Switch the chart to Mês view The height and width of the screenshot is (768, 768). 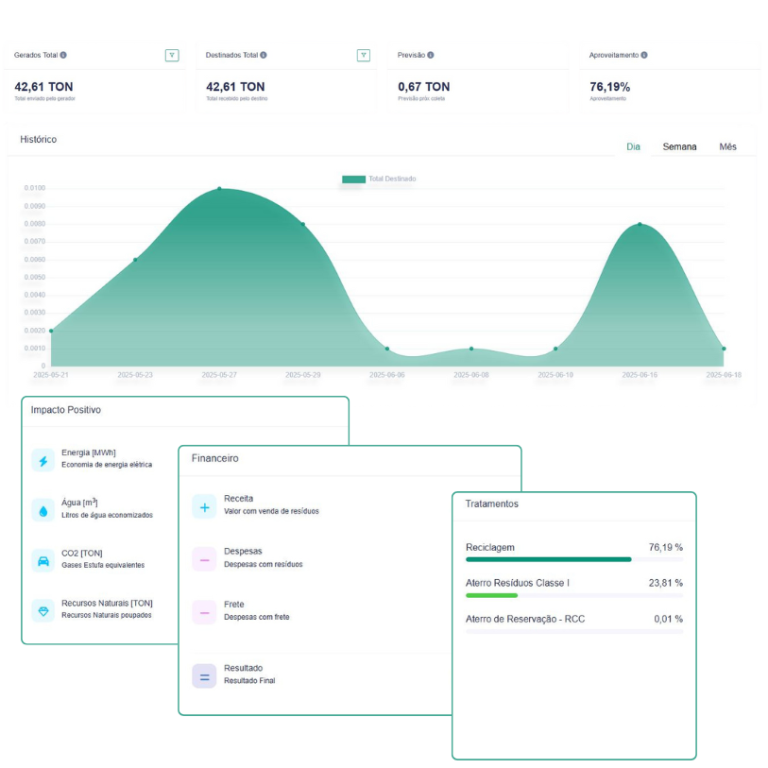(727, 147)
